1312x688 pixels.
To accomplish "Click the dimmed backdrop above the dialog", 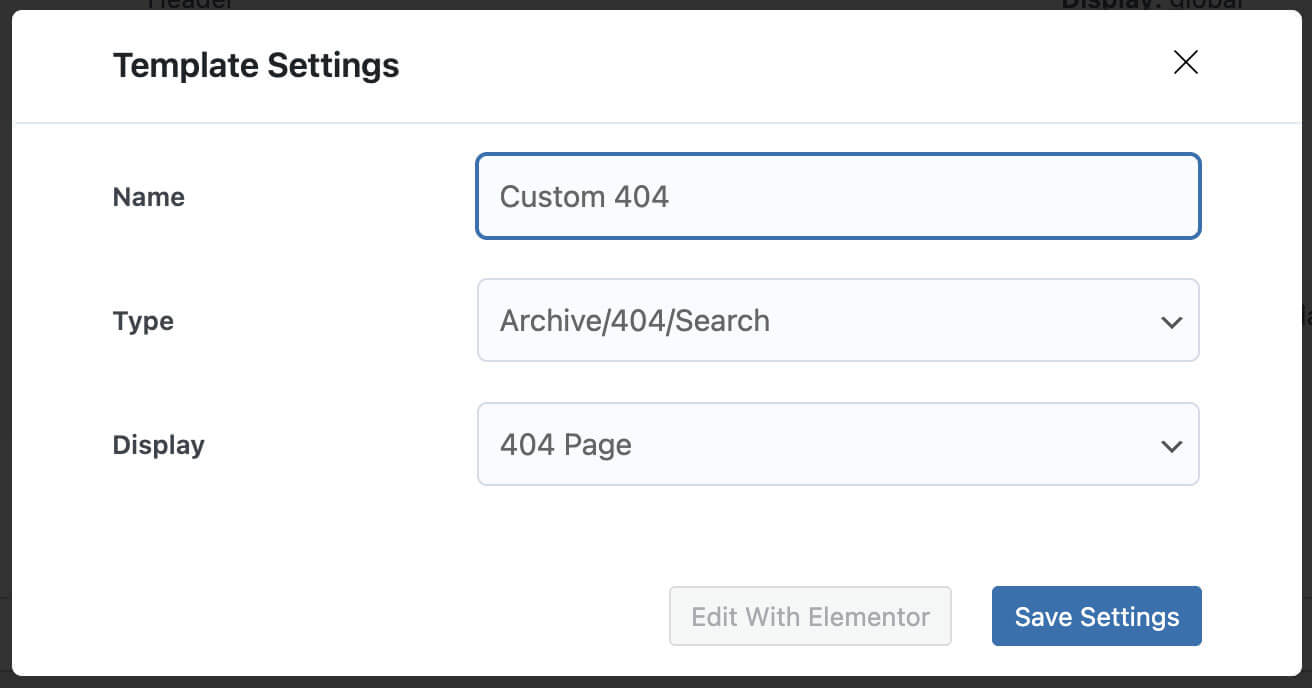I will pos(600,4).
